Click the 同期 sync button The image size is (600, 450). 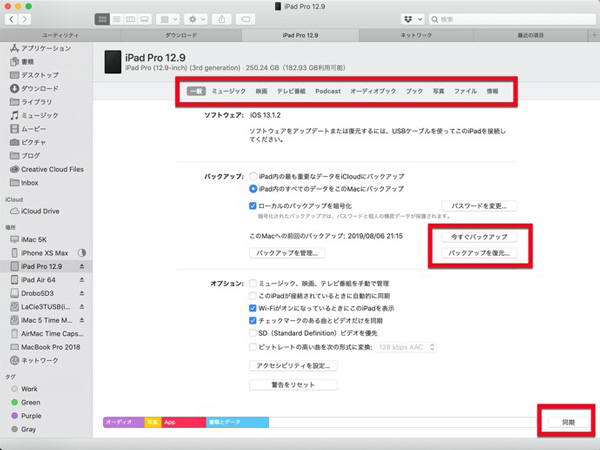pyautogui.click(x=569, y=422)
